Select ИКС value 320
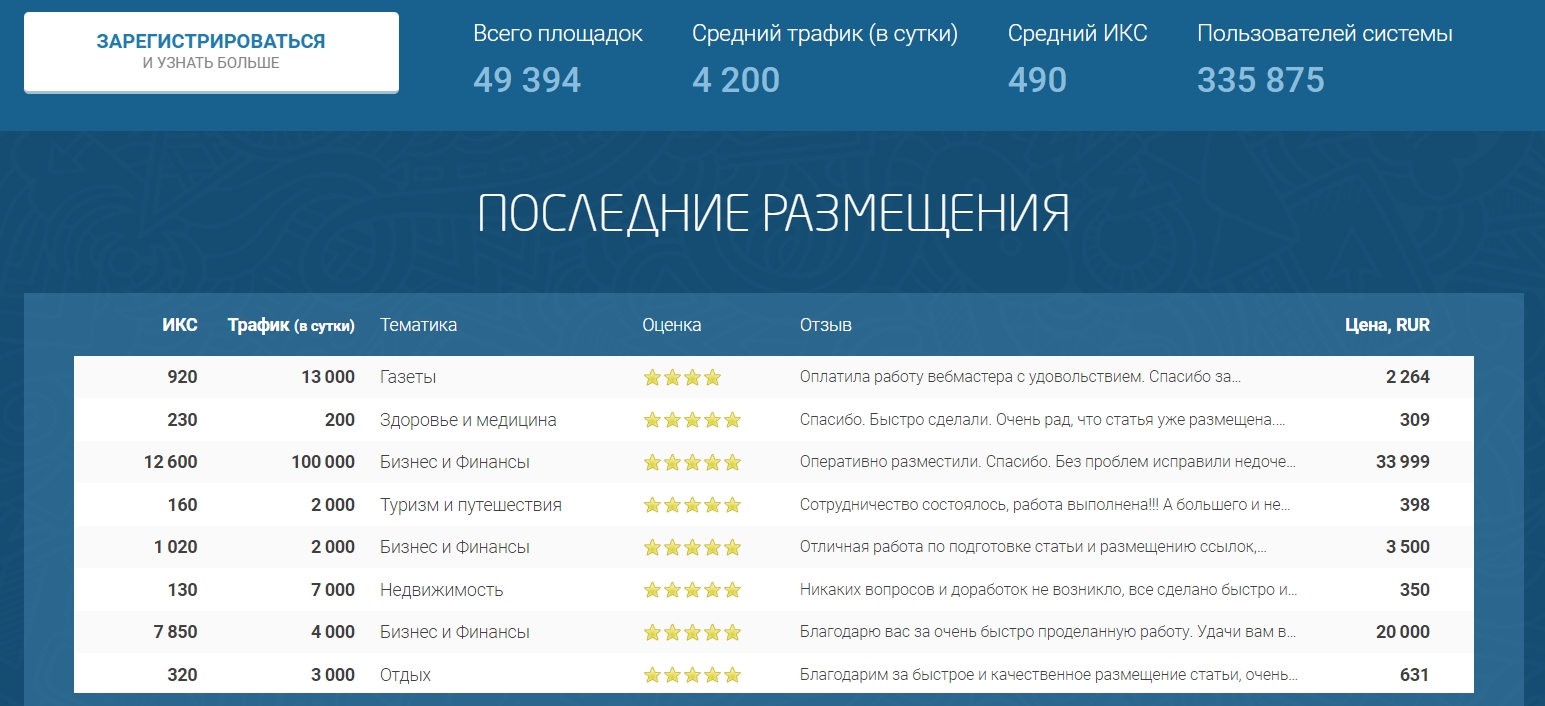Image resolution: width=1545 pixels, height=706 pixels. (x=183, y=675)
